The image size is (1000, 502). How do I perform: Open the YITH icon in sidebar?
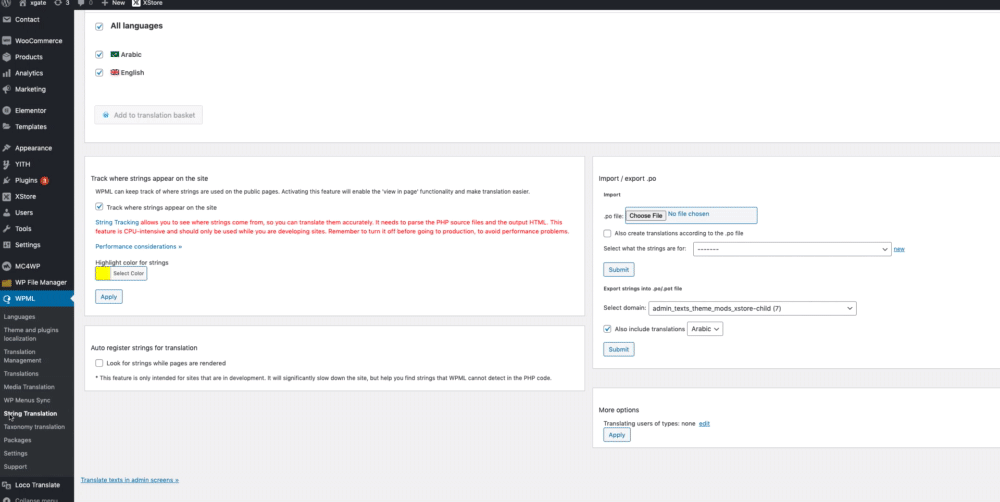coord(6,164)
